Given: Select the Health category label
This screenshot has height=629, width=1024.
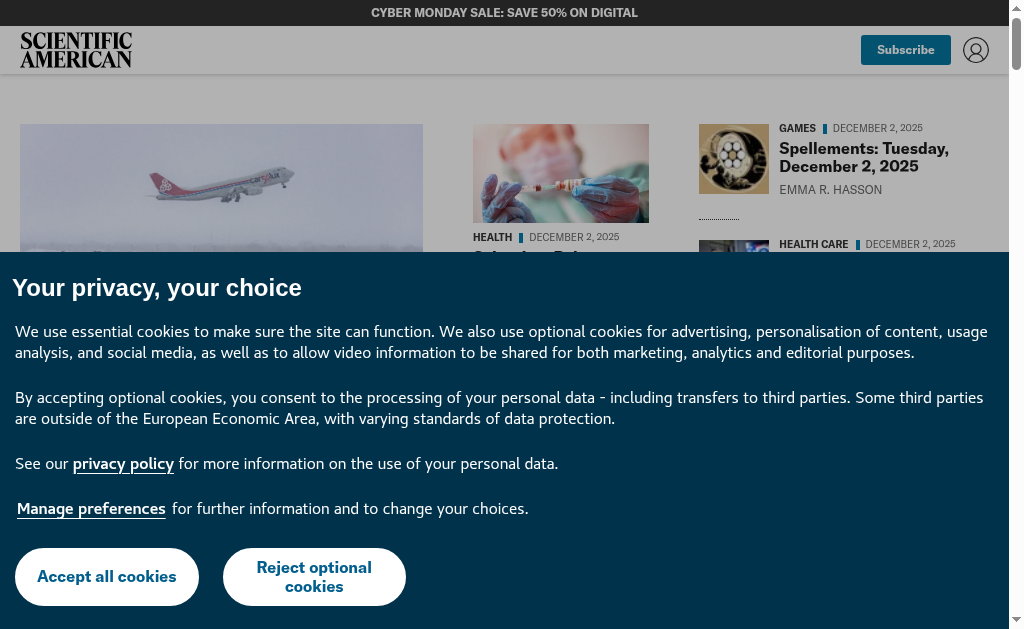Looking at the screenshot, I should [x=492, y=238].
